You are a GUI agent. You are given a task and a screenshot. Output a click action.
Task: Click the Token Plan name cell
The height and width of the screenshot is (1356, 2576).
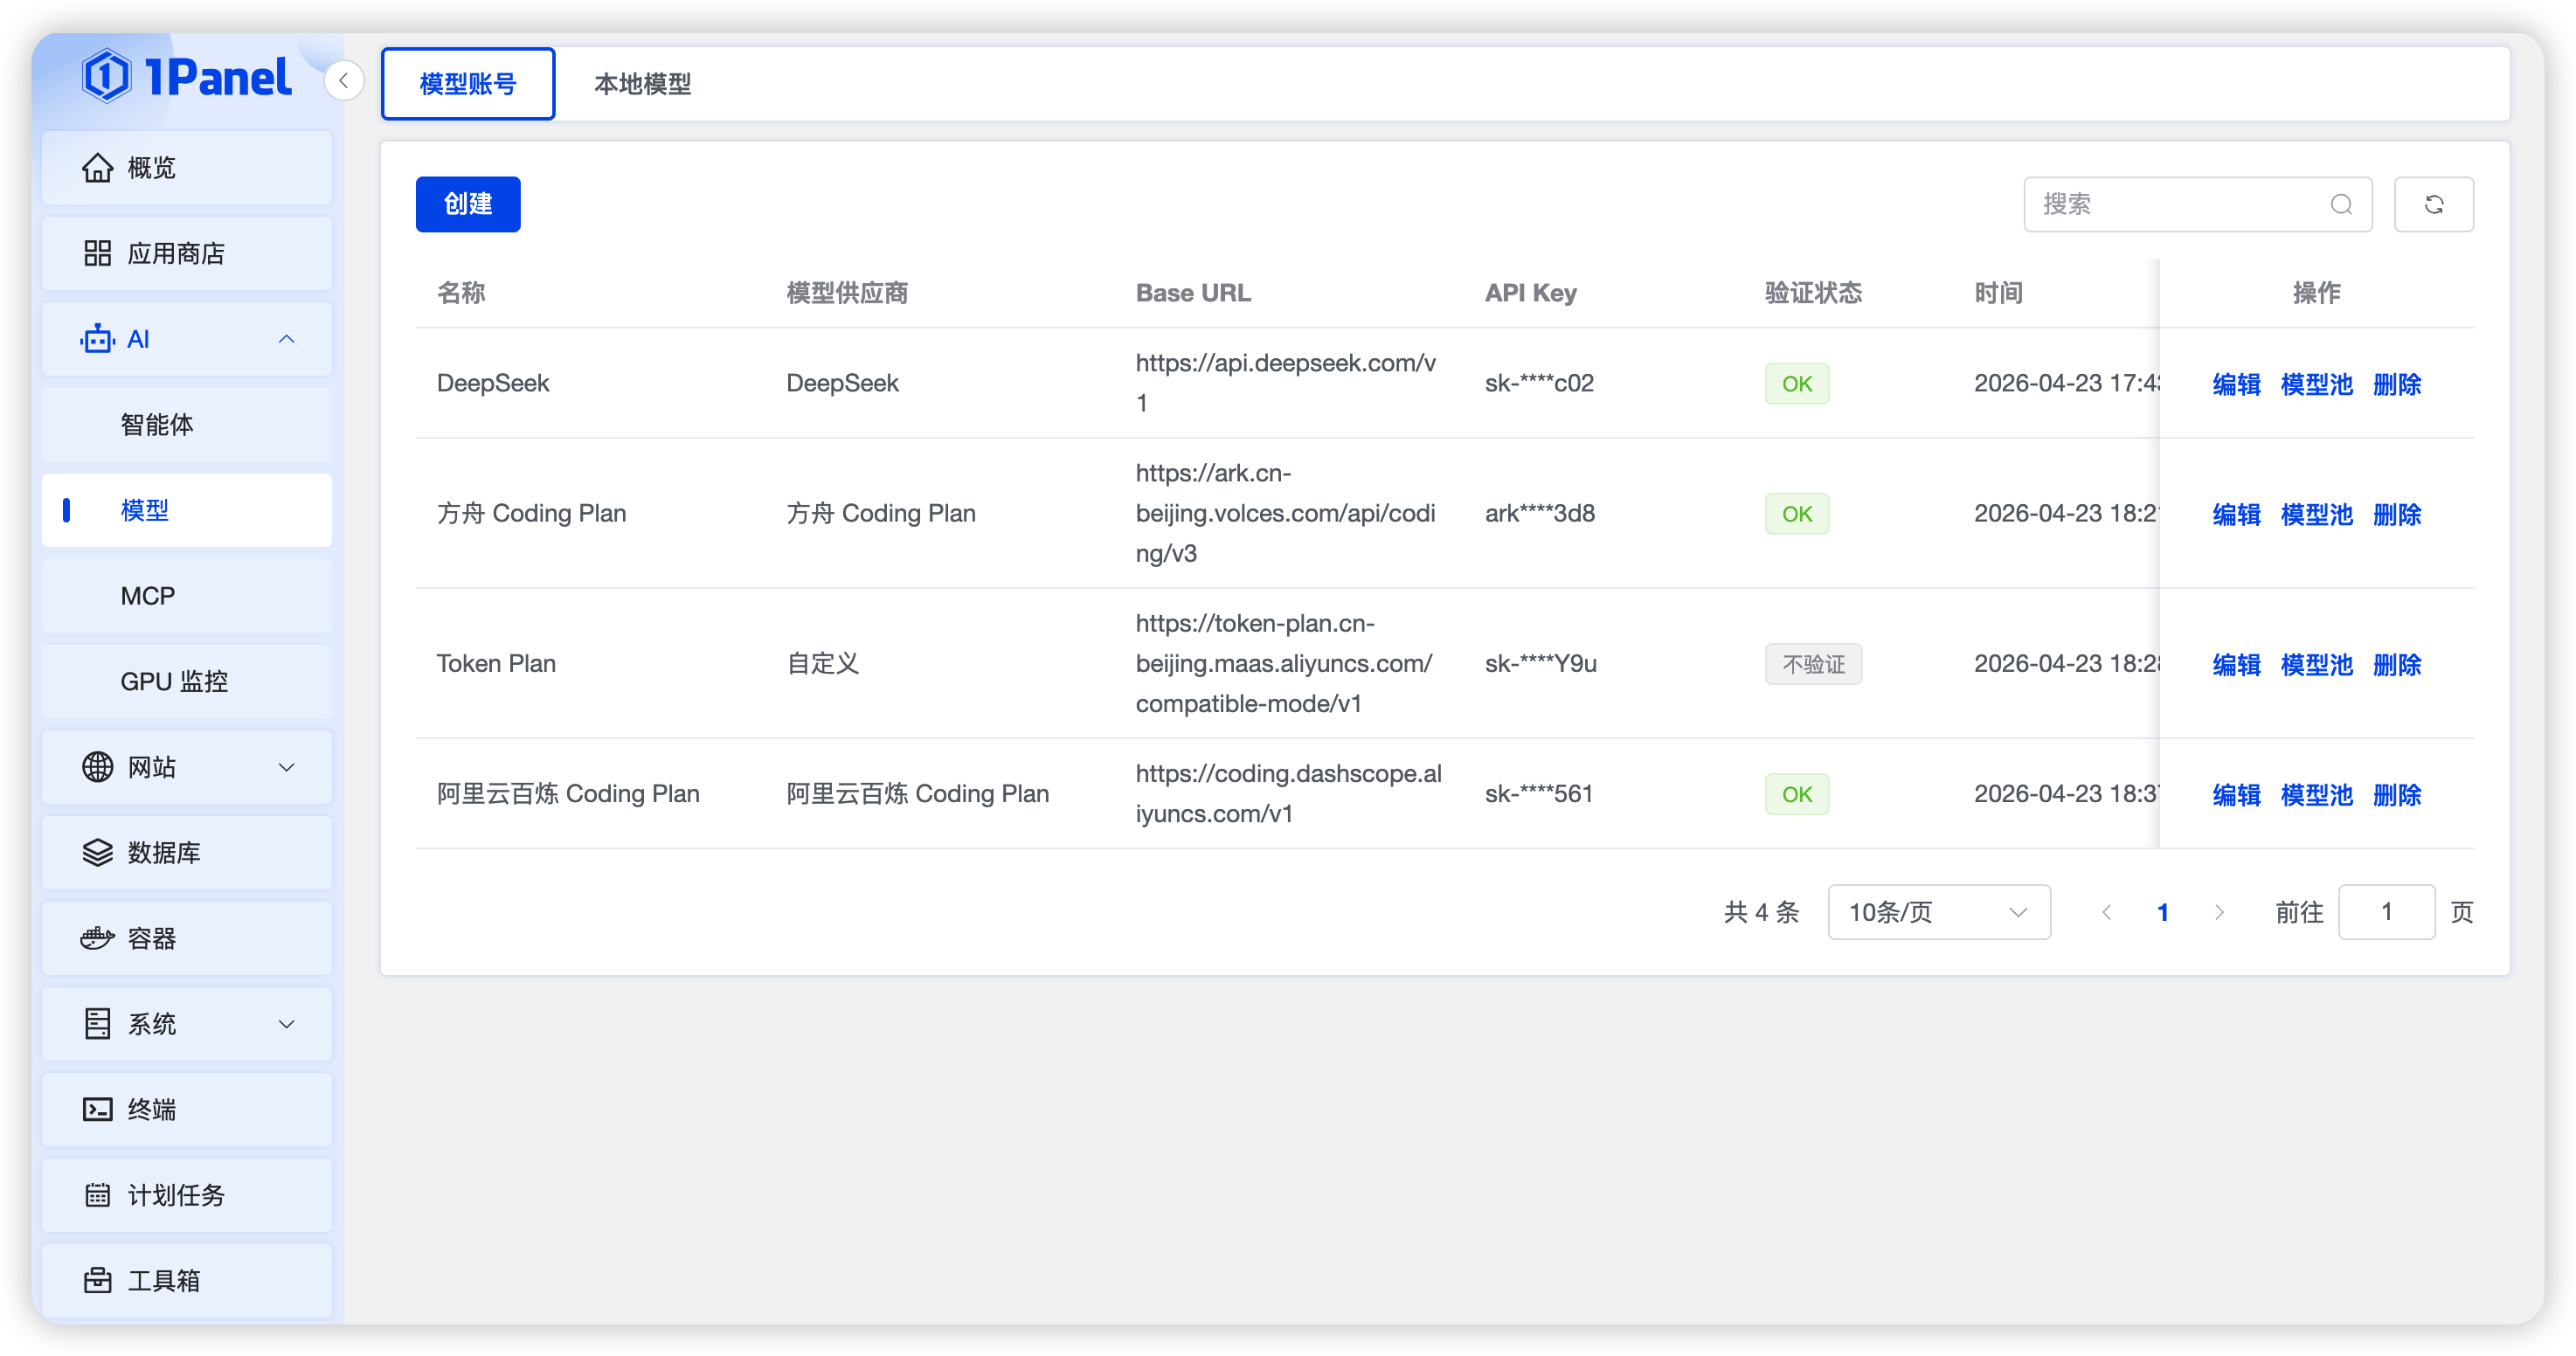[496, 663]
